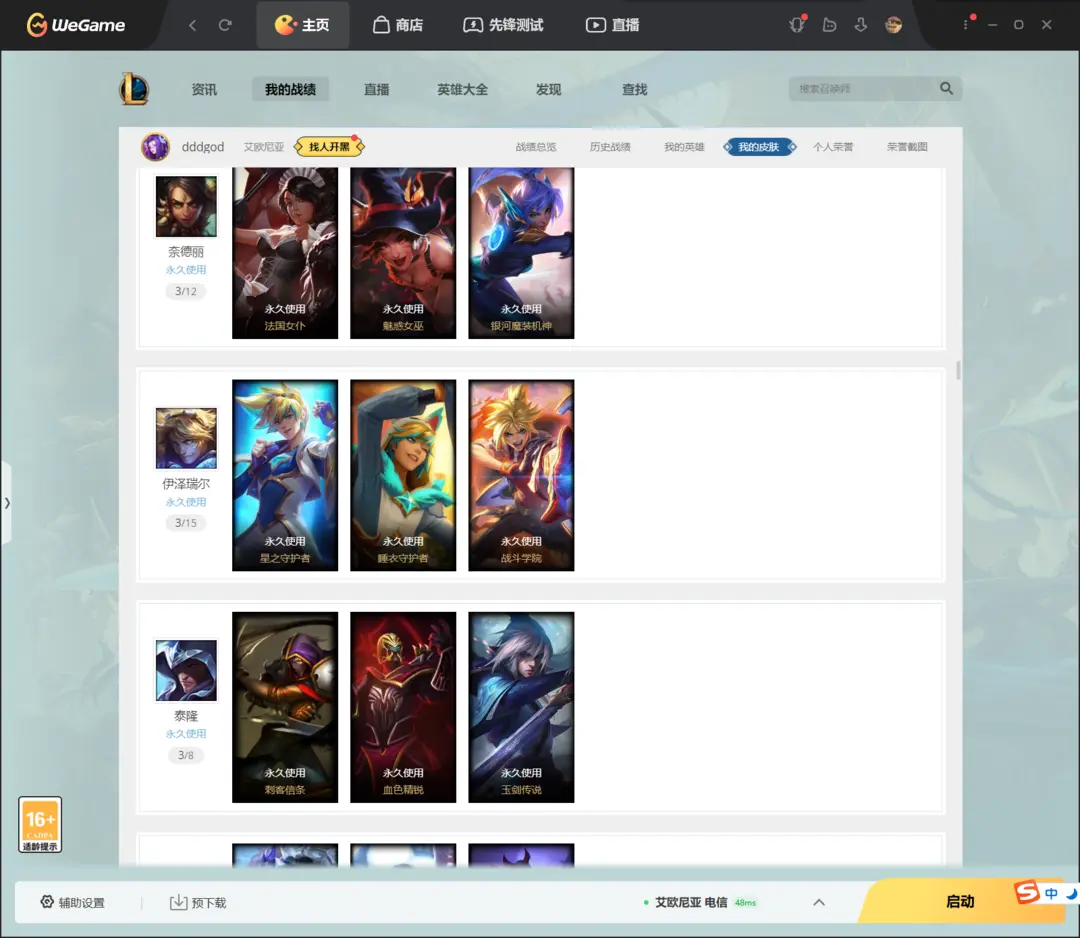The width and height of the screenshot is (1080, 938).
Task: Click the 16+ age rating badge
Action: 40,824
